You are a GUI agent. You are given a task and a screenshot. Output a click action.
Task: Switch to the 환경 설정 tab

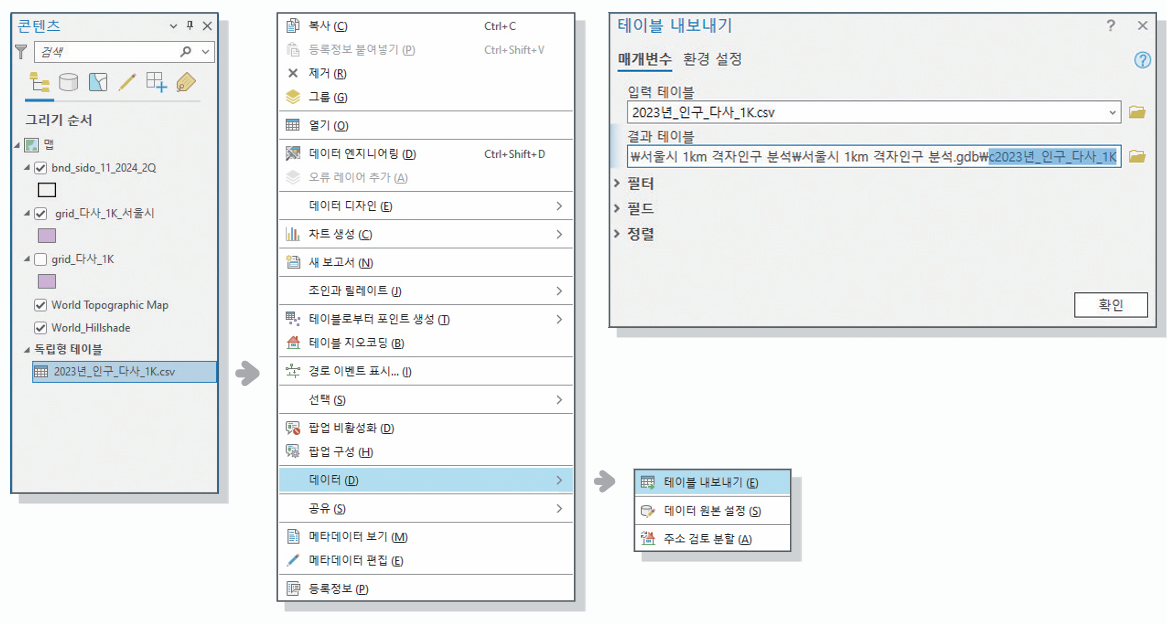[x=712, y=59]
